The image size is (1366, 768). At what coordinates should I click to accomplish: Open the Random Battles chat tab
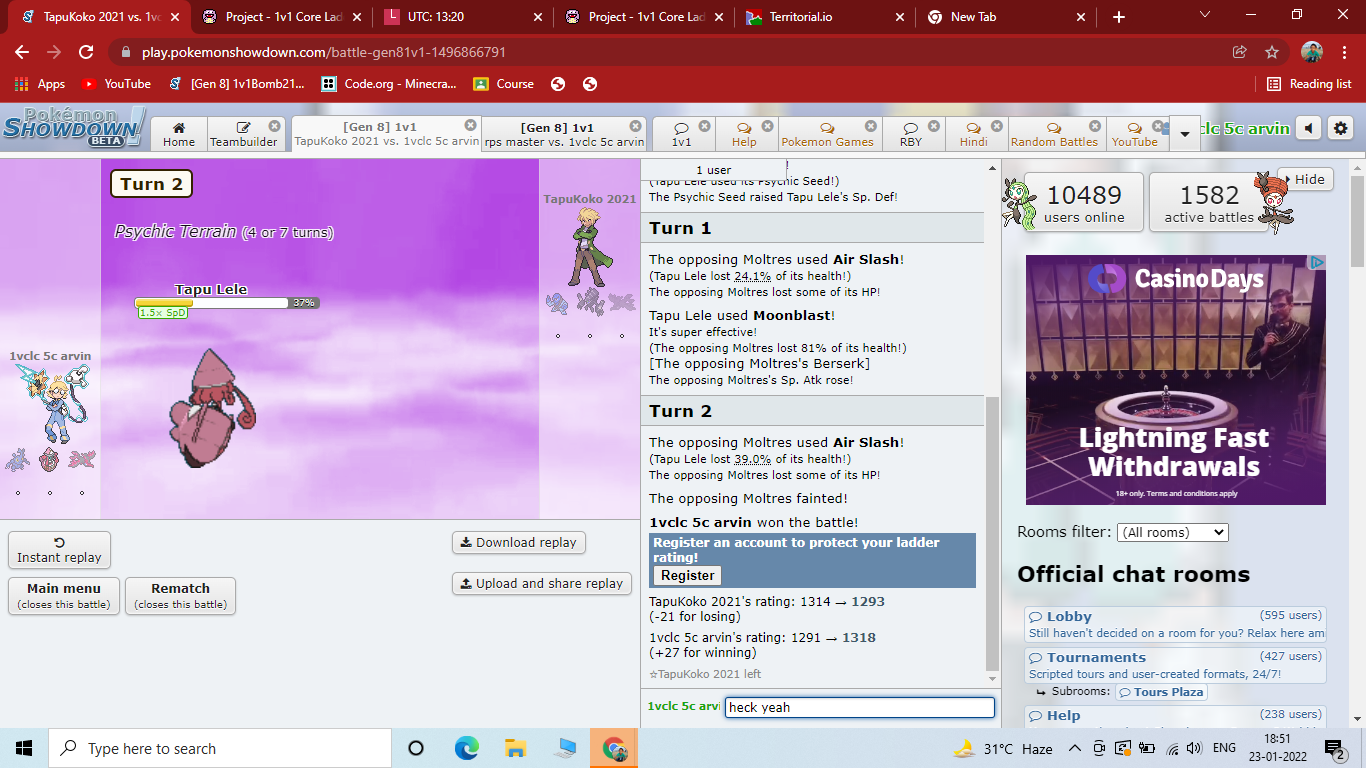[x=1054, y=134]
